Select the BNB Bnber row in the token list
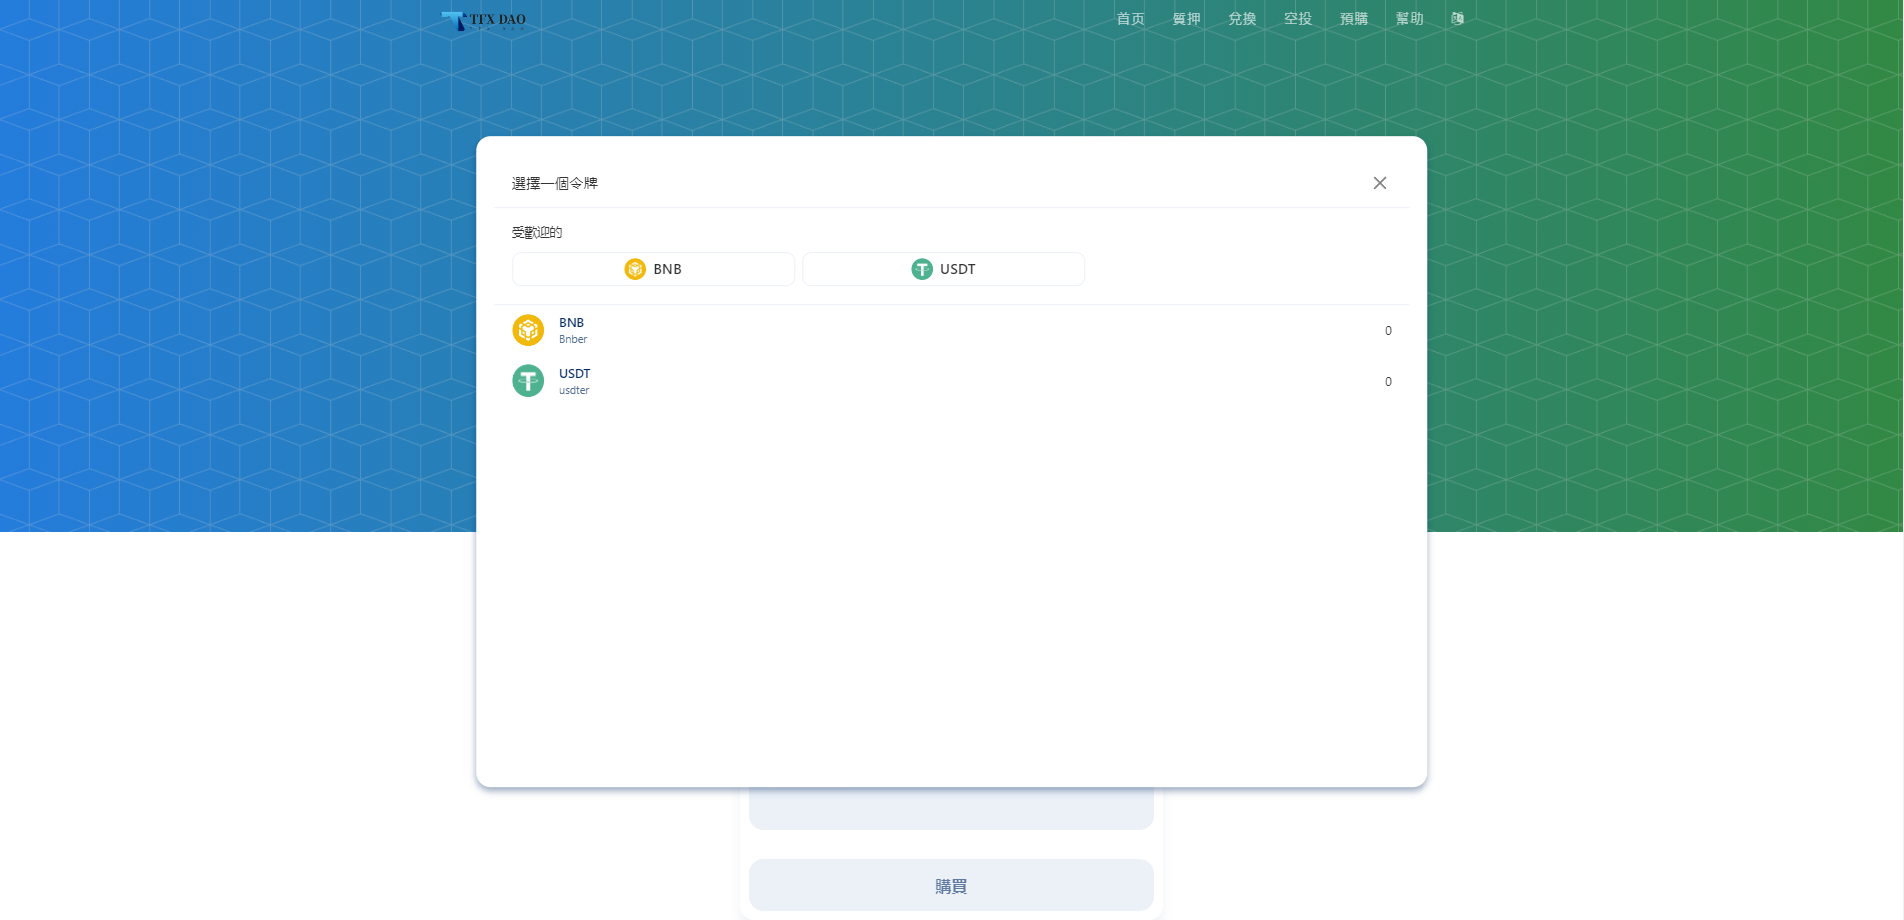Screen dimensions: 1904x920 (x=950, y=329)
